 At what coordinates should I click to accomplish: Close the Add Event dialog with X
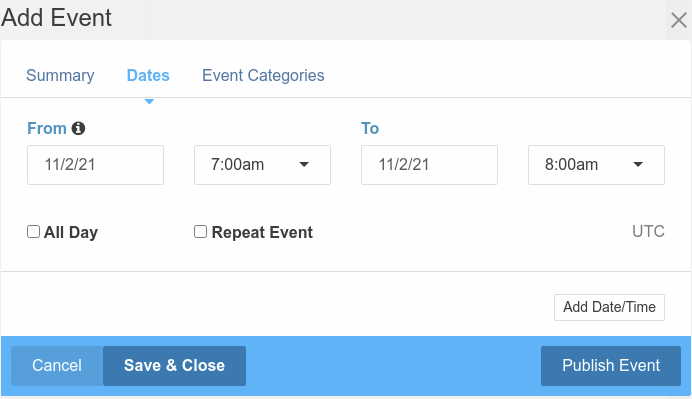(x=678, y=20)
